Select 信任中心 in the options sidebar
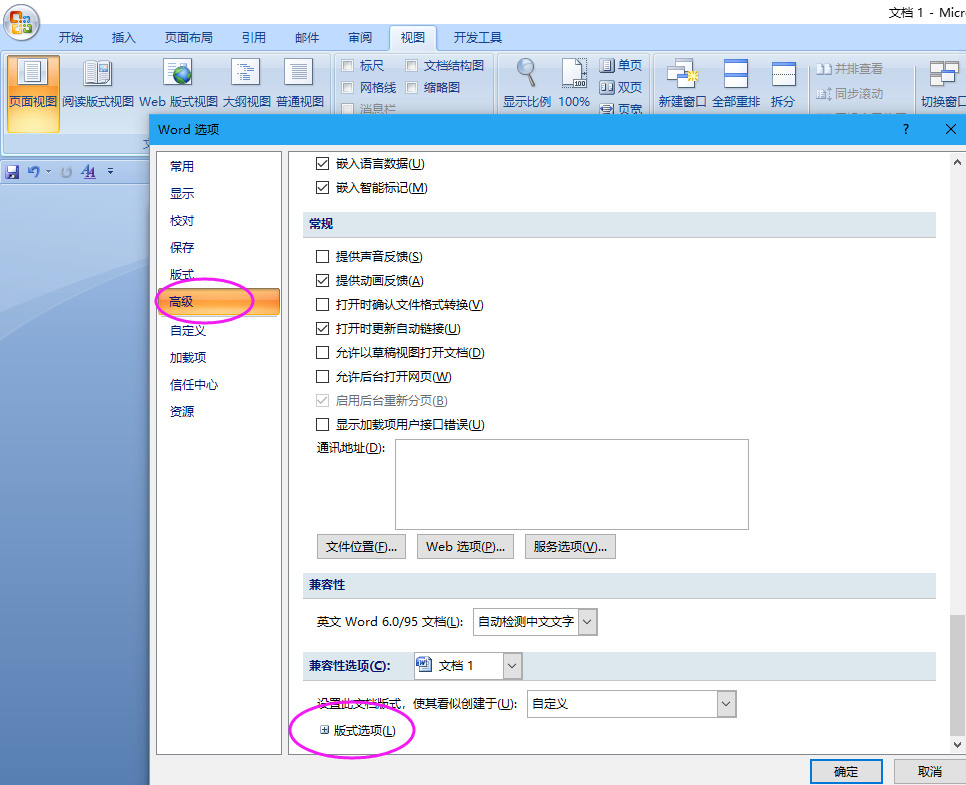 point(193,385)
